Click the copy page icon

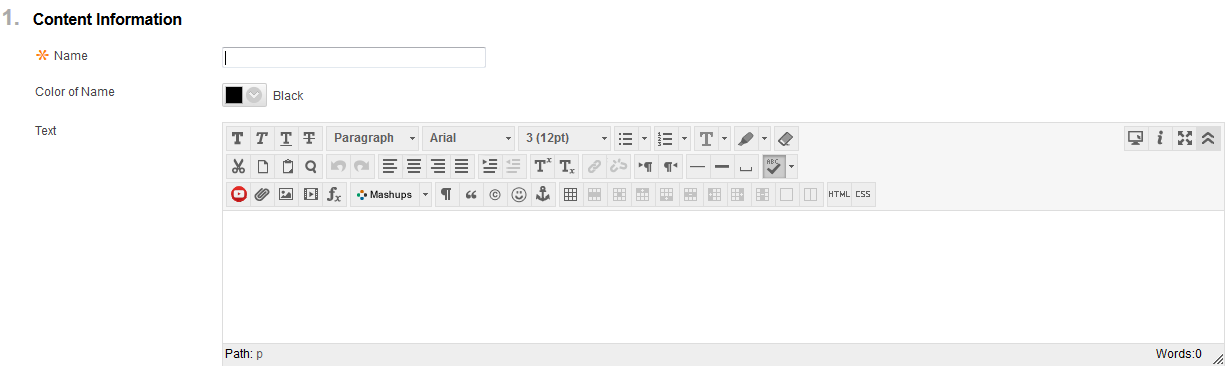coord(262,166)
